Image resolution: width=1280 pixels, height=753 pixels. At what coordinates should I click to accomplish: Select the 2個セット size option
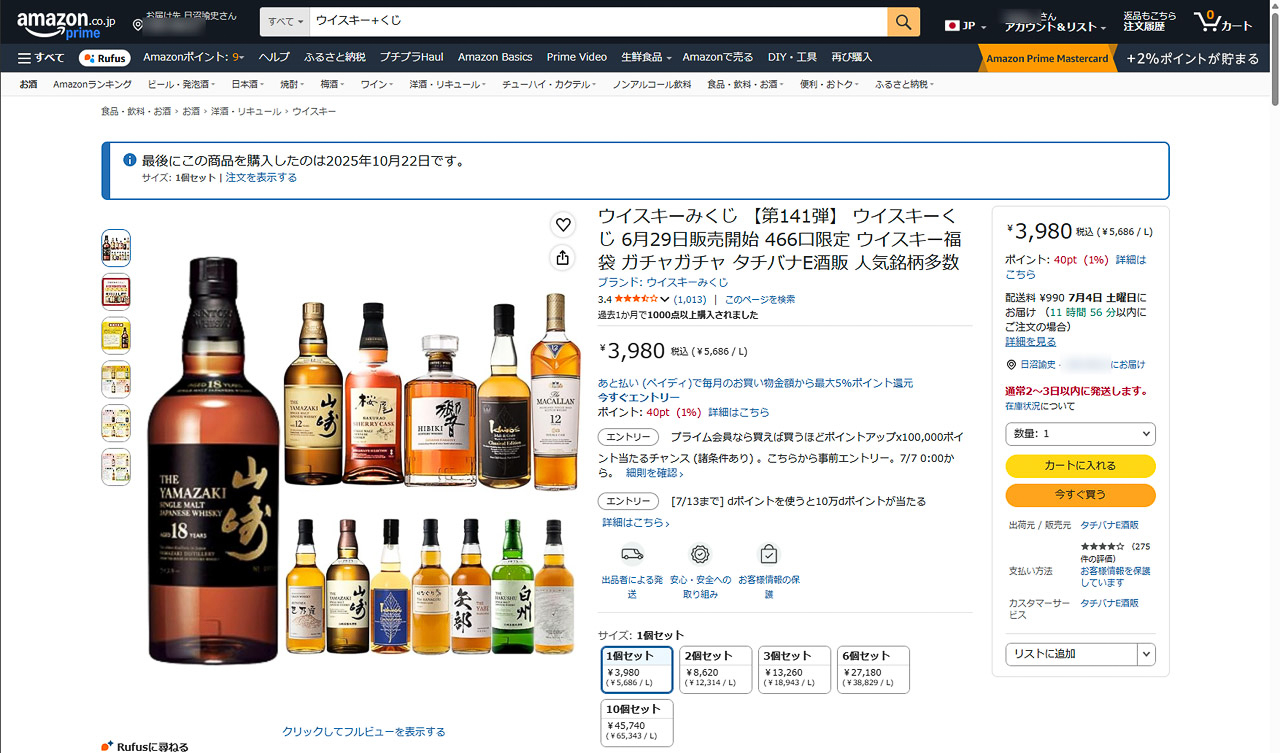tap(716, 670)
